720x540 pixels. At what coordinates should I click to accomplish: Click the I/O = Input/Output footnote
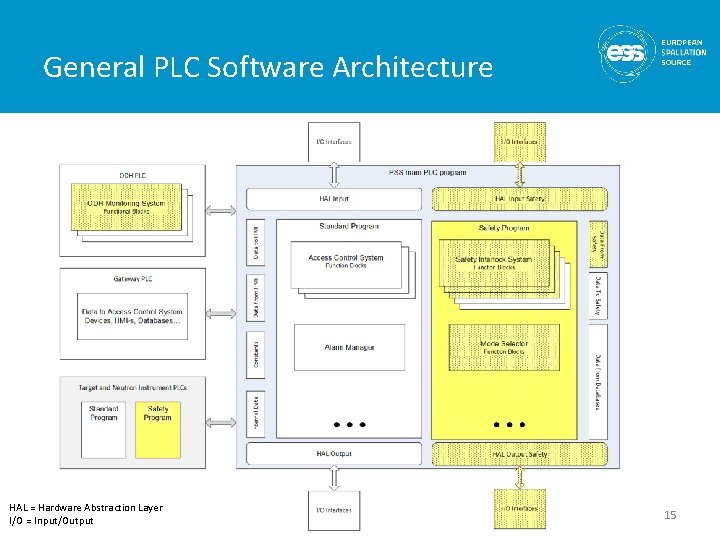pyautogui.click(x=51, y=521)
